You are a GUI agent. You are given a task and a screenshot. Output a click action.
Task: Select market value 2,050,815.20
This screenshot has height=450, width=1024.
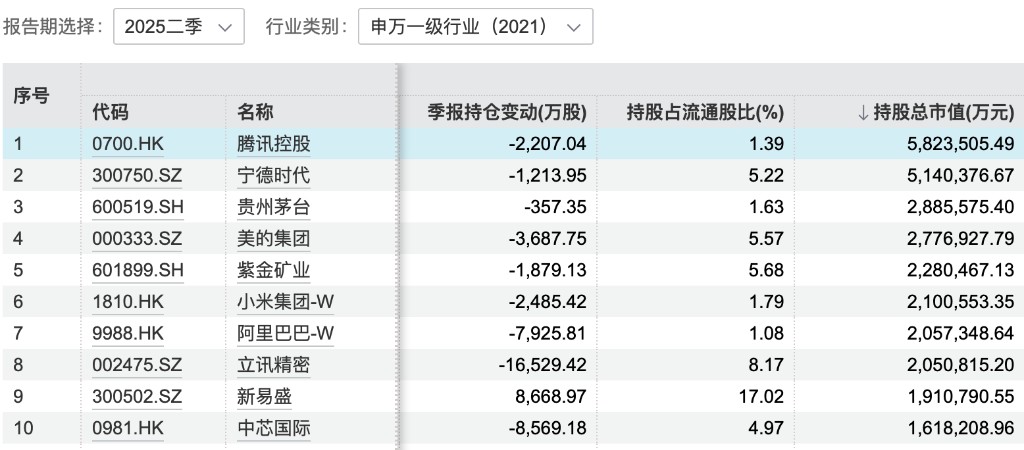tap(961, 365)
